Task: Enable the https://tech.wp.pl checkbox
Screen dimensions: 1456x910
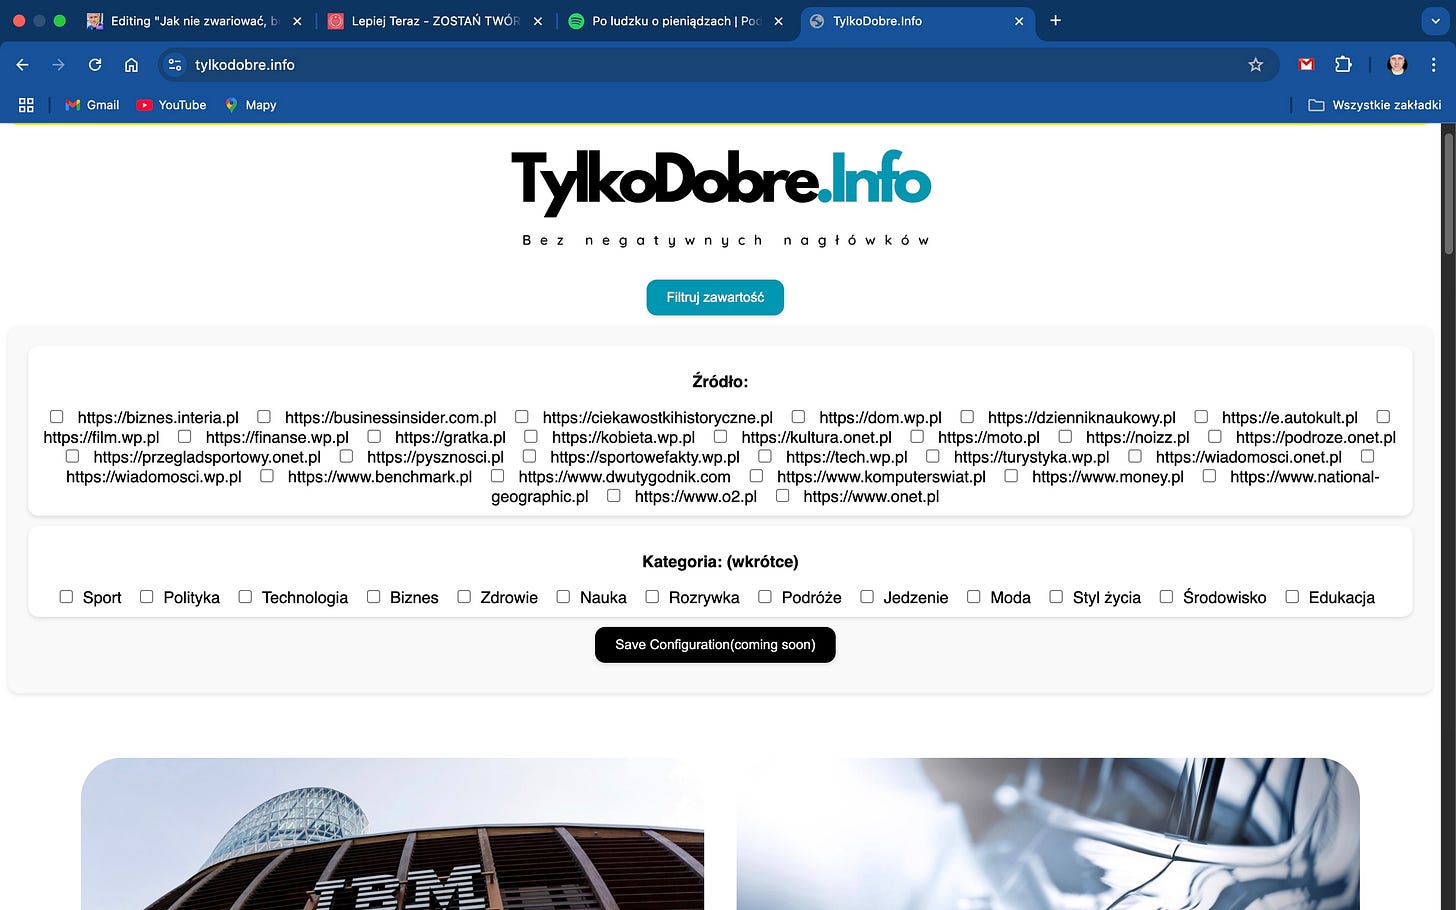Action: pyautogui.click(x=765, y=456)
